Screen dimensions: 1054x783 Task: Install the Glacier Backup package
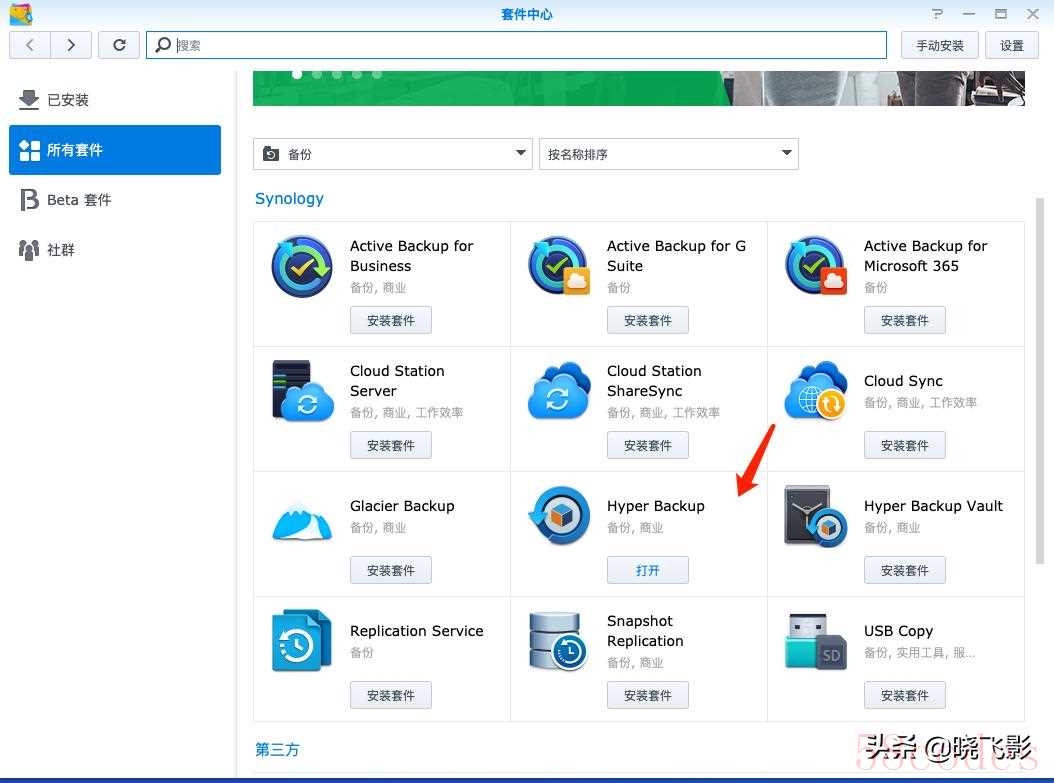391,571
